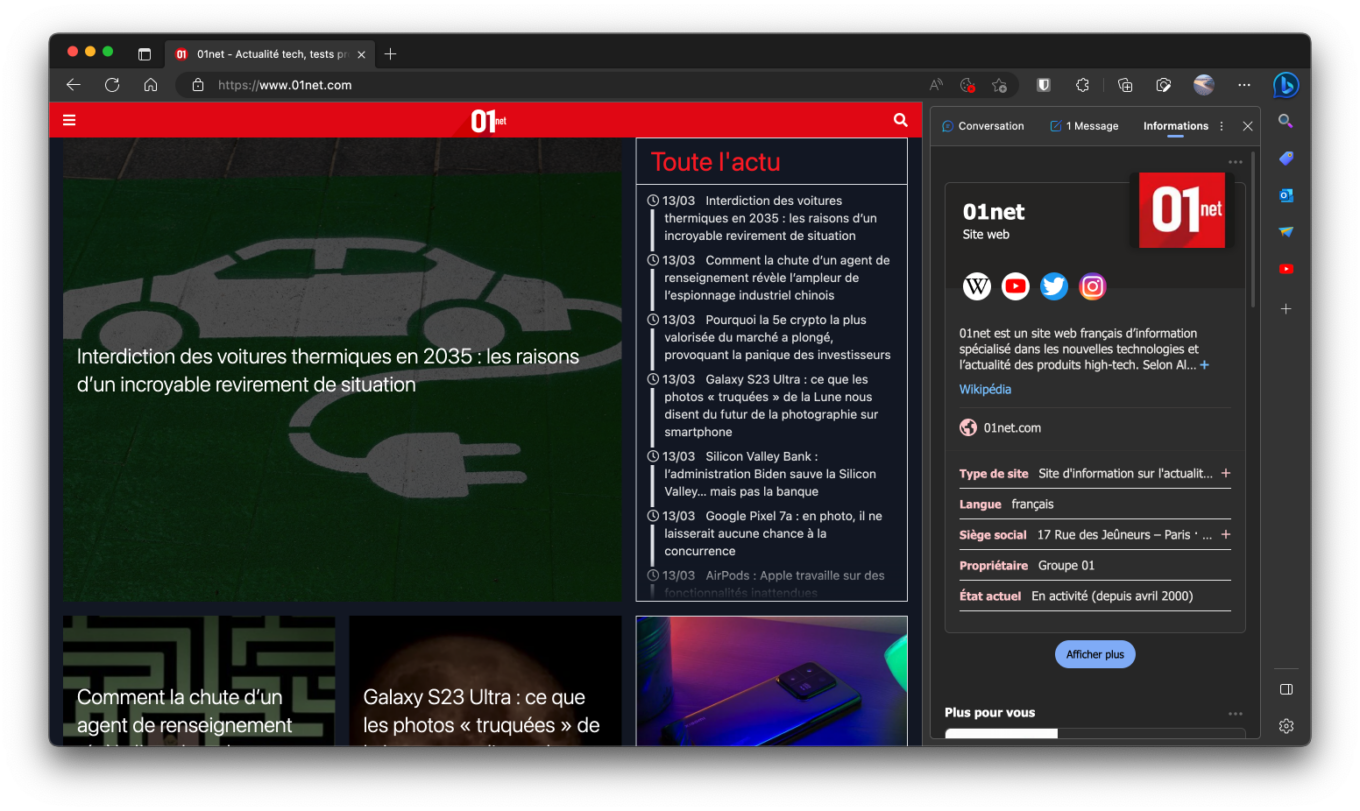Open the Tab actions menu icon

[144, 54]
